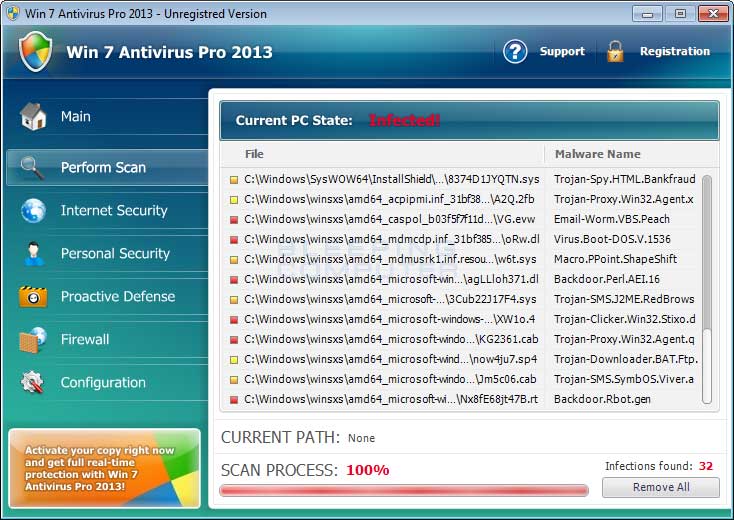Click the Proactive Defense folder icon
This screenshot has width=734, height=520.
coord(33,296)
